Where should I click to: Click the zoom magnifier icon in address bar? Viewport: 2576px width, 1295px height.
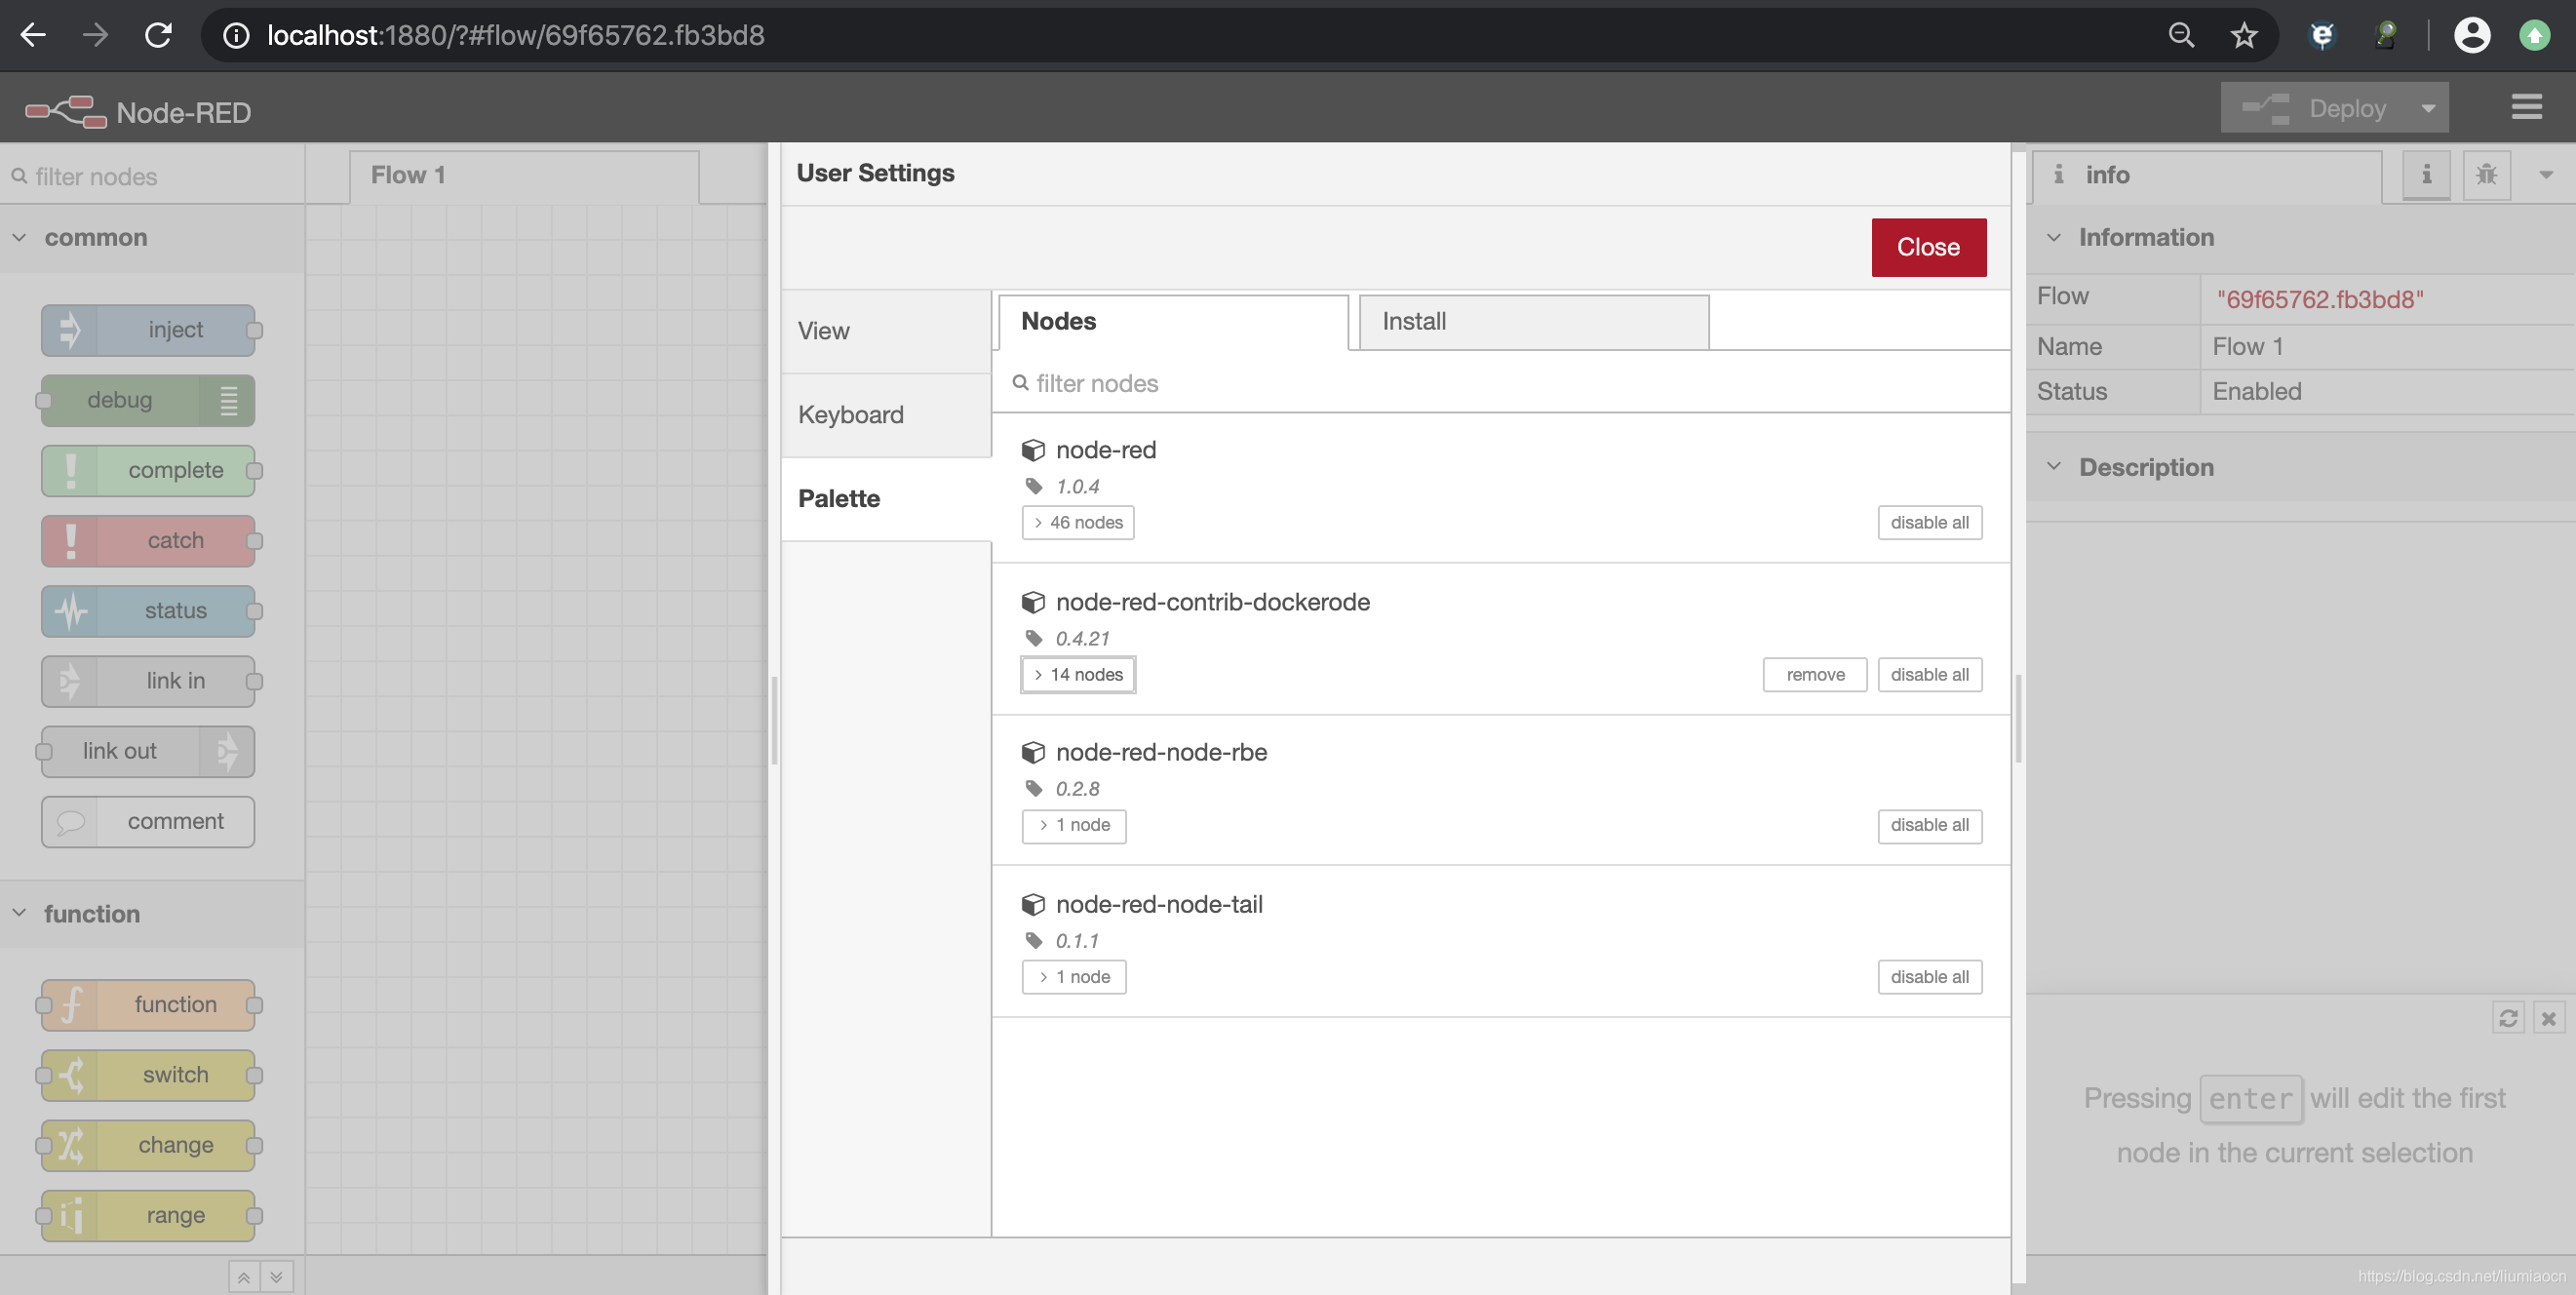click(x=2181, y=35)
